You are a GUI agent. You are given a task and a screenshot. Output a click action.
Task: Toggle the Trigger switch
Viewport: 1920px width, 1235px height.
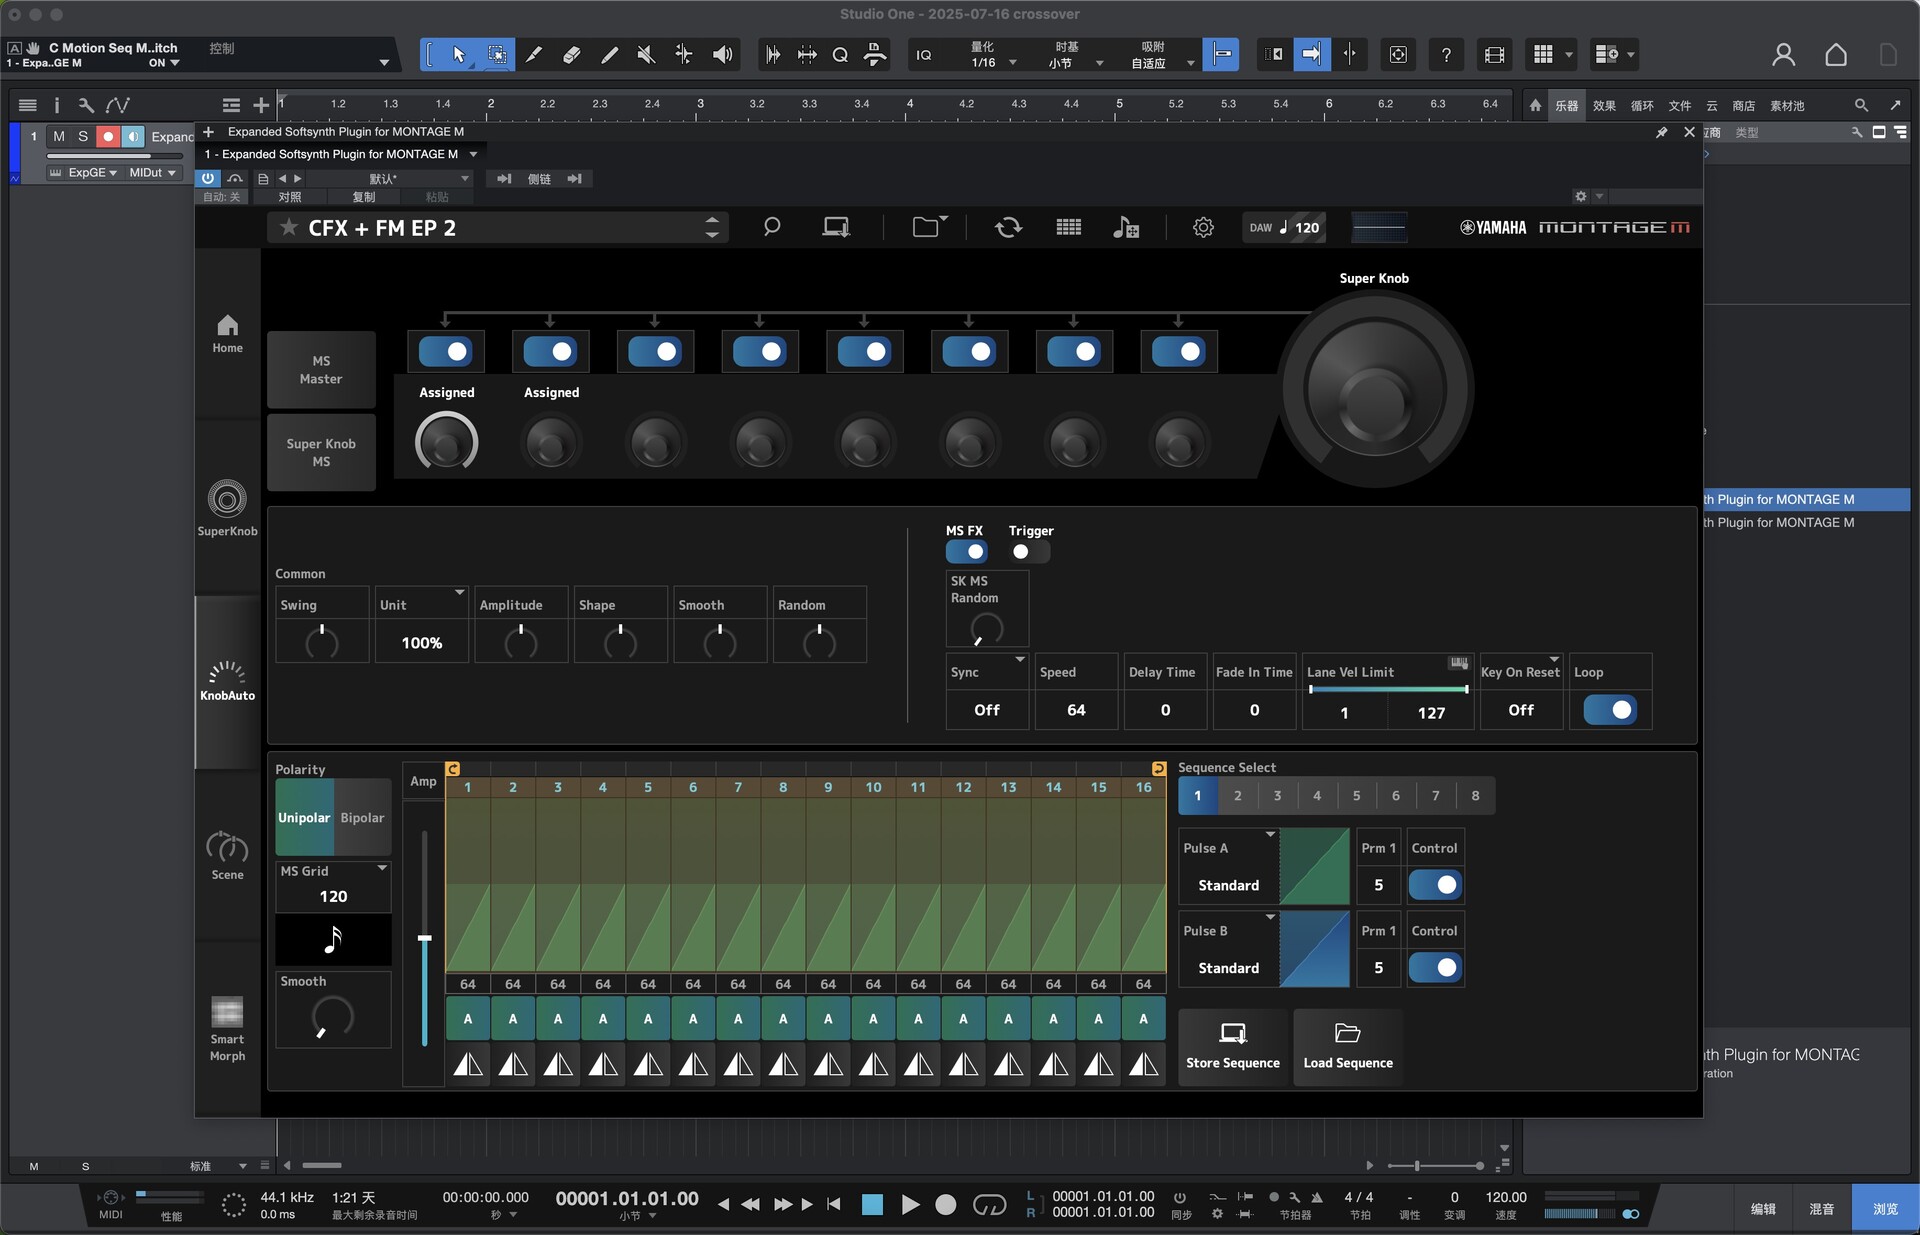pyautogui.click(x=1028, y=552)
